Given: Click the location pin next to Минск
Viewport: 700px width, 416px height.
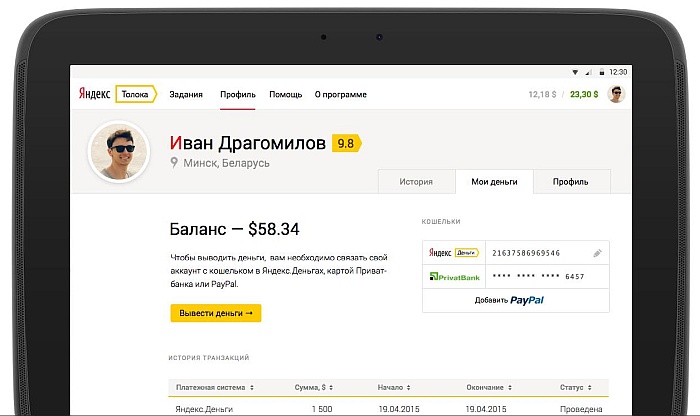Looking at the screenshot, I should (x=174, y=163).
